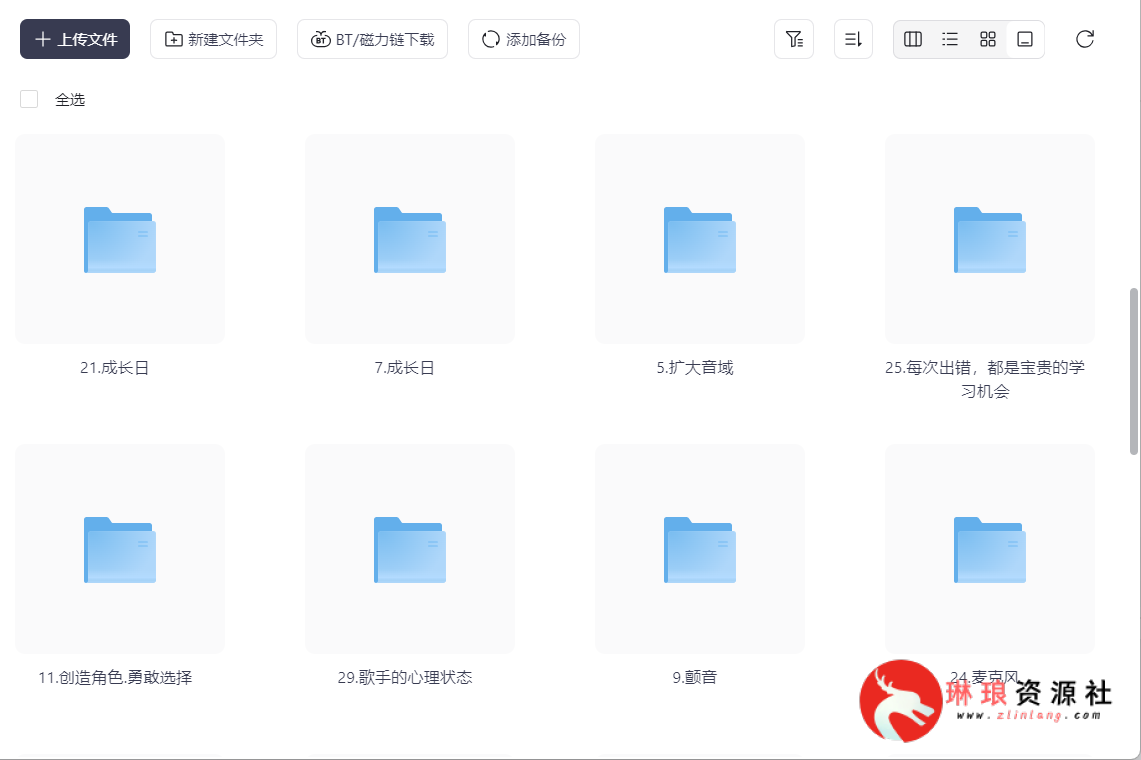Open folder icon of 11.创造角色.勇敢选择
This screenshot has height=760, width=1141.
120,550
